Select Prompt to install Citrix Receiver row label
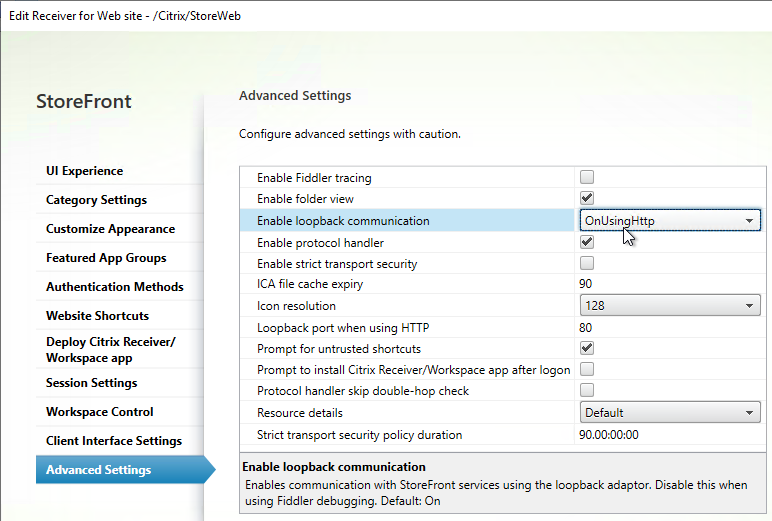The width and height of the screenshot is (772, 521). coord(414,370)
